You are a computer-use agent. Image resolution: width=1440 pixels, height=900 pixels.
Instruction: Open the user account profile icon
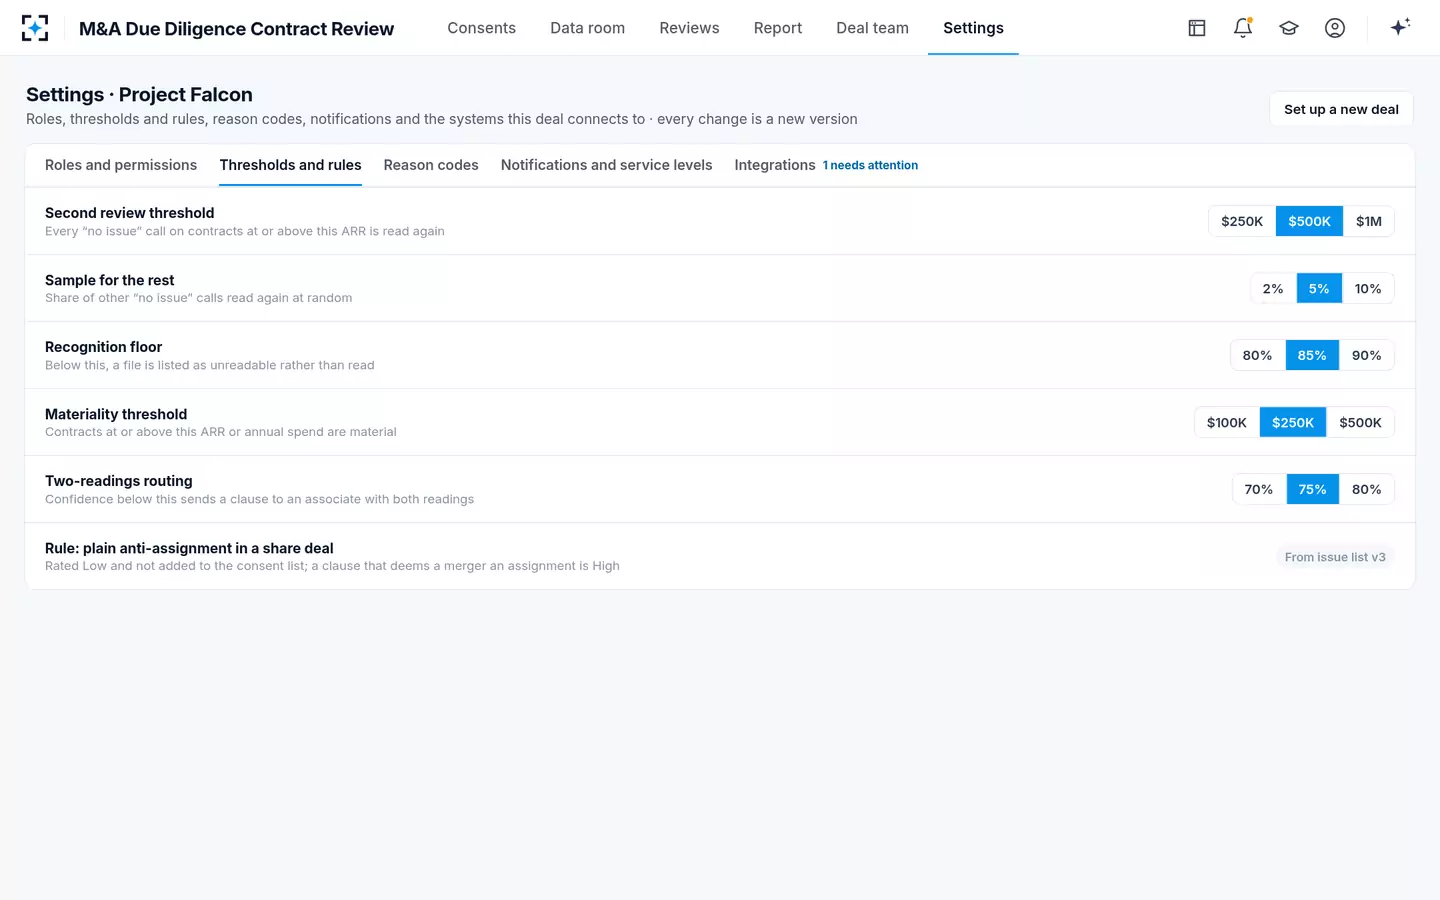(x=1335, y=28)
